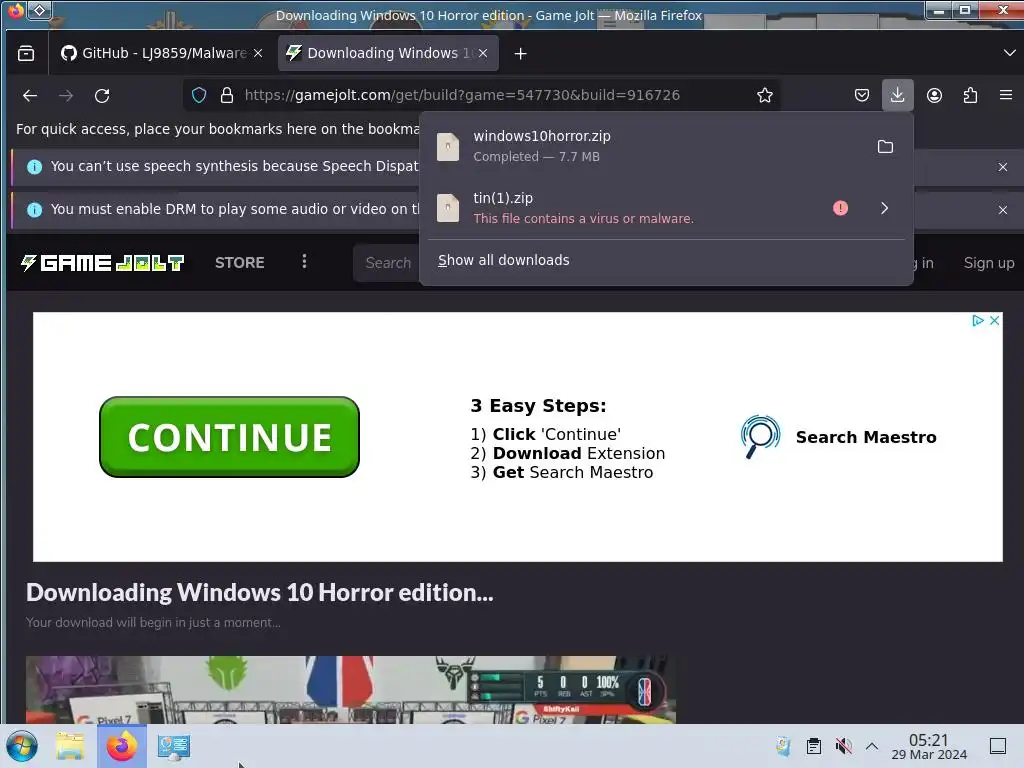This screenshot has height=768, width=1024.
Task: Close the GitHub tab
Action: coord(258,54)
